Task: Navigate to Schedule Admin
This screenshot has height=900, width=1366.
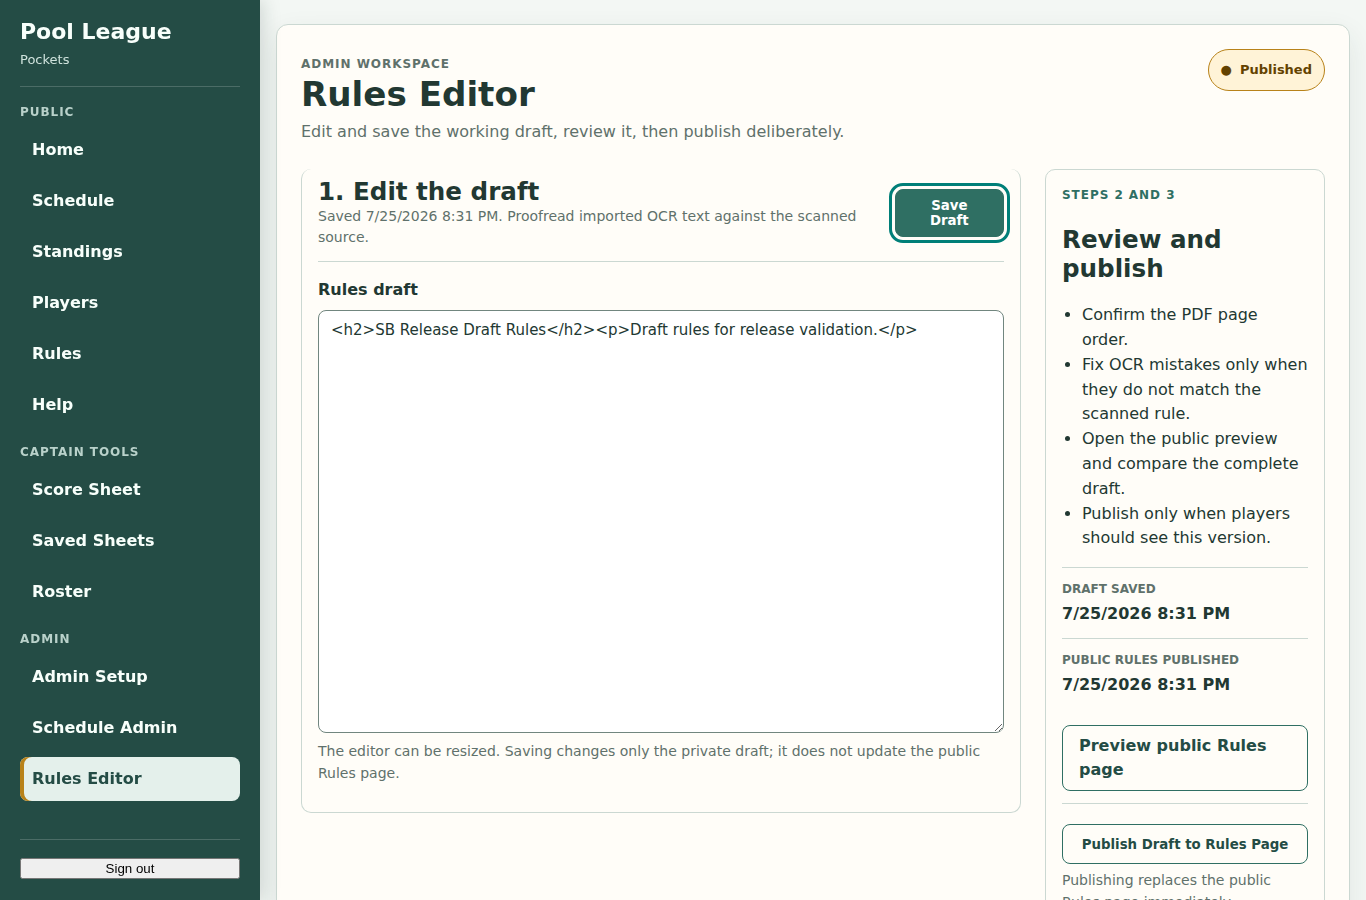Action: [x=130, y=727]
